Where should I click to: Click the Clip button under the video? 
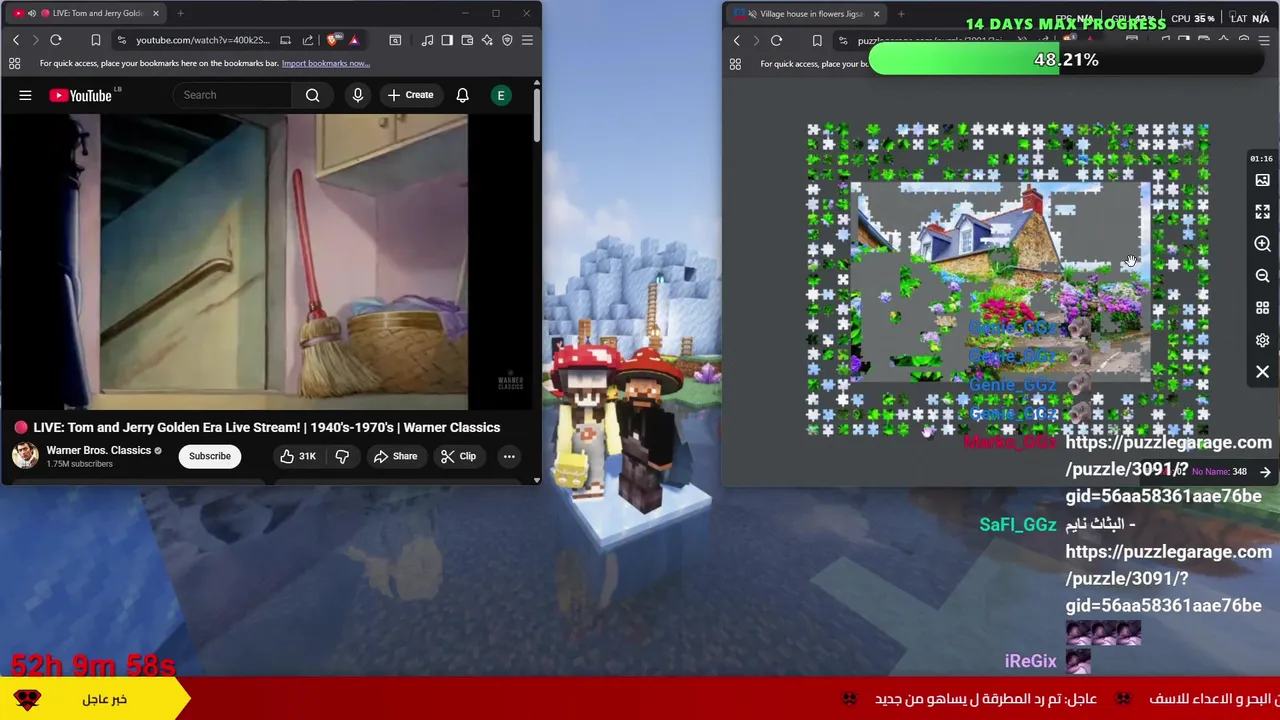tap(458, 456)
